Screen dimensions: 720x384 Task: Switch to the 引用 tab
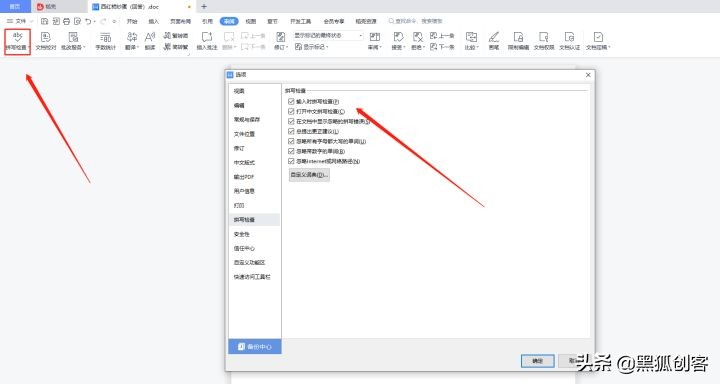(x=208, y=21)
